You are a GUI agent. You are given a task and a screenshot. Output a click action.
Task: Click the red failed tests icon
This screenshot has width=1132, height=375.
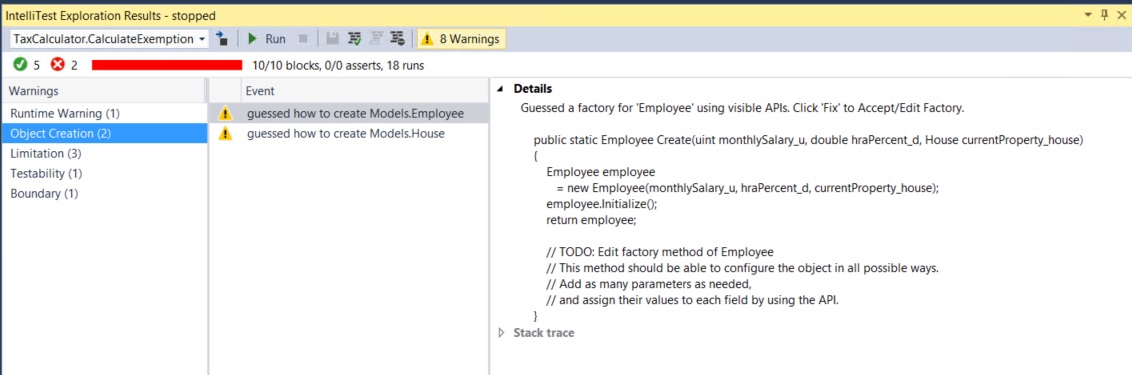58,66
